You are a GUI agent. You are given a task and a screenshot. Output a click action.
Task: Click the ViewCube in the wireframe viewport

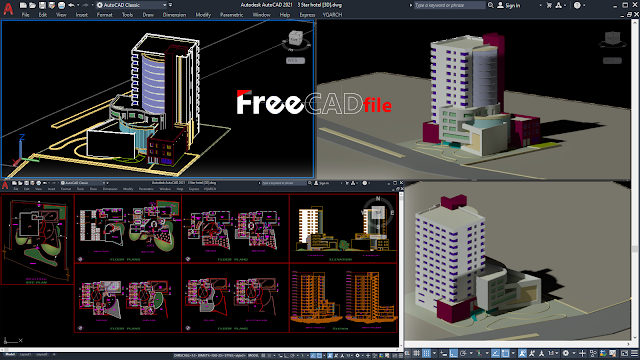click(296, 38)
